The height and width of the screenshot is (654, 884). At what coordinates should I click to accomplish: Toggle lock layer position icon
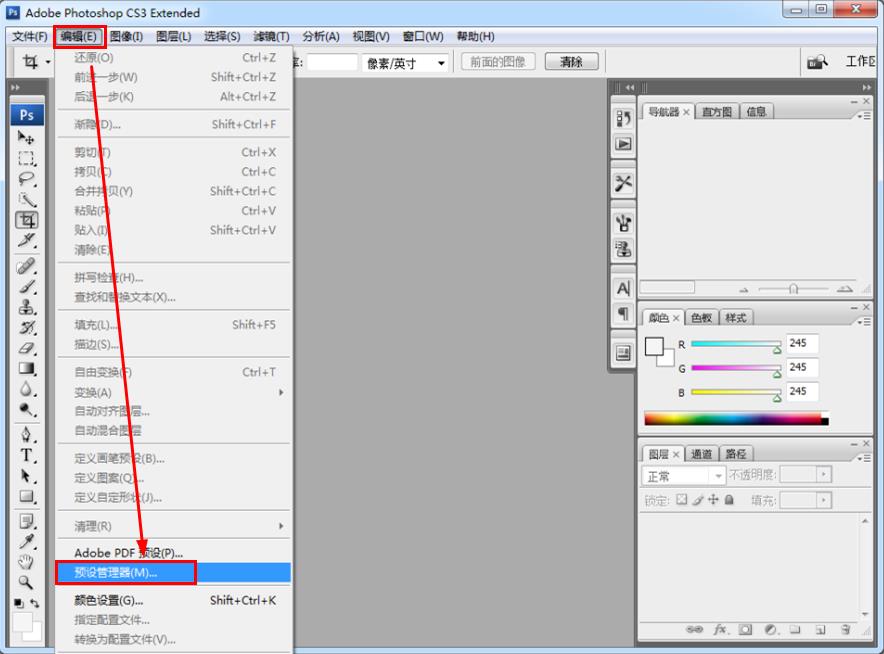click(714, 500)
